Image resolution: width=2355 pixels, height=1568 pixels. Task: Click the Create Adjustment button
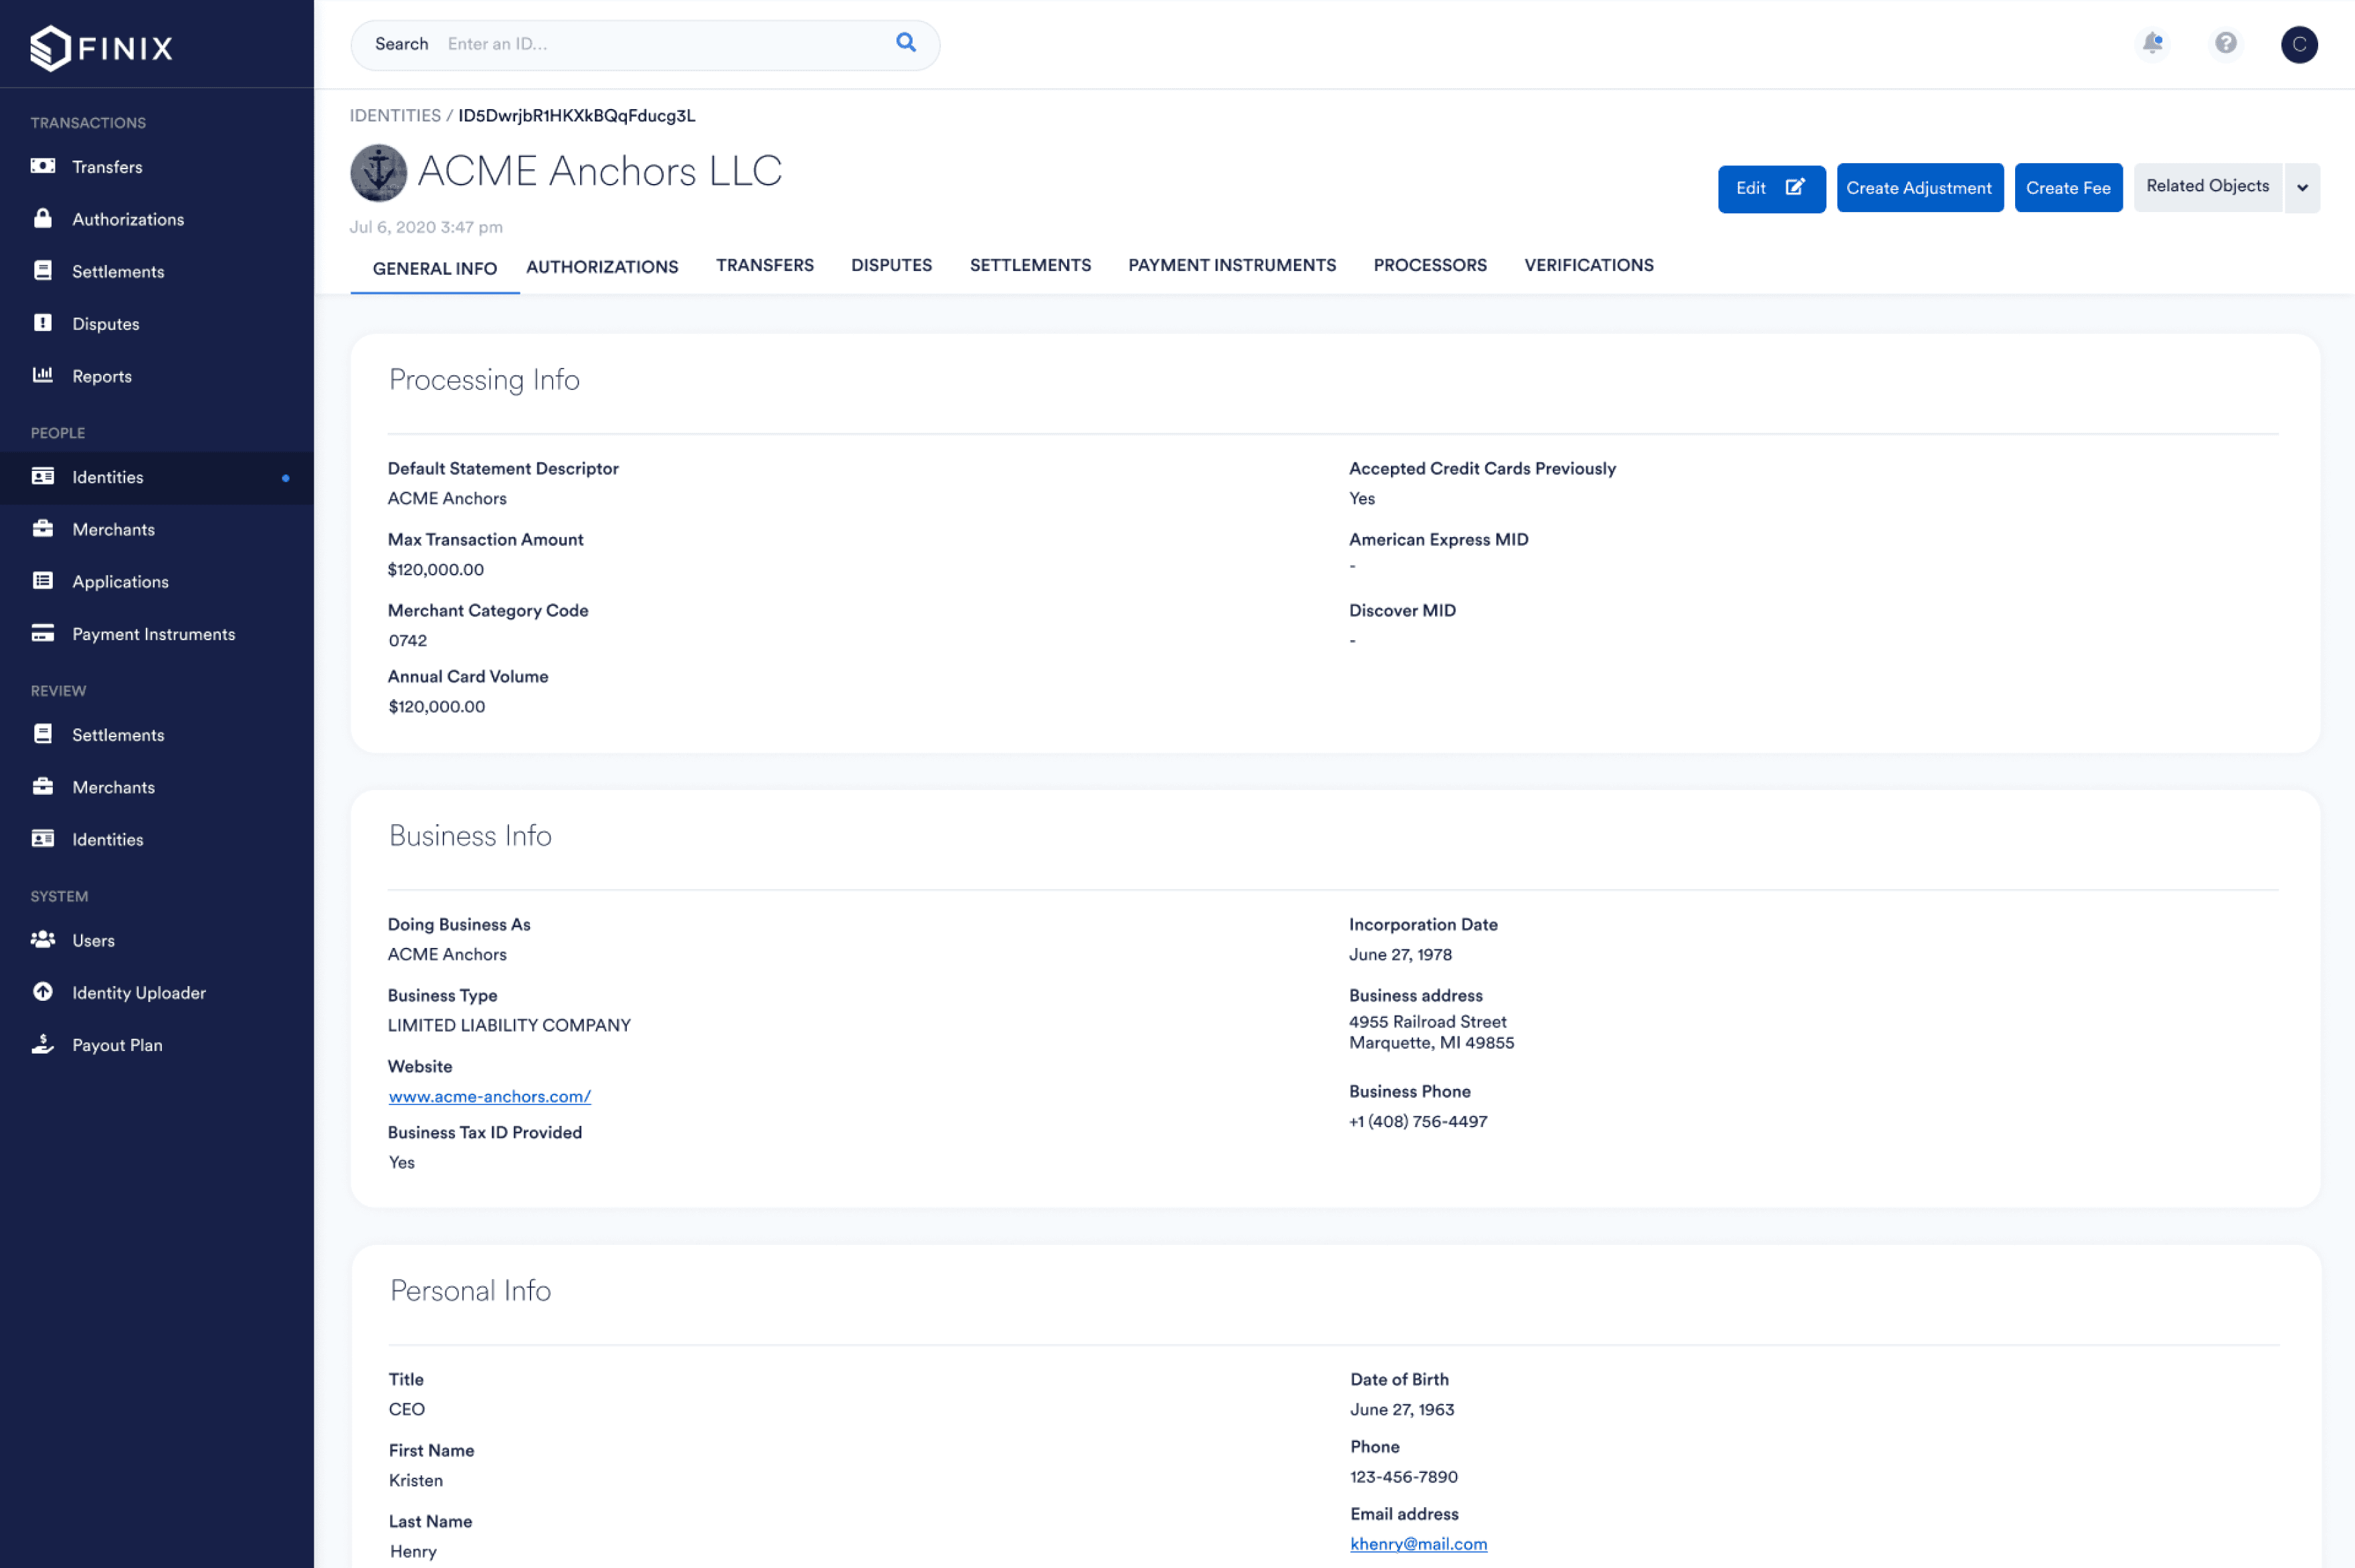point(1918,188)
